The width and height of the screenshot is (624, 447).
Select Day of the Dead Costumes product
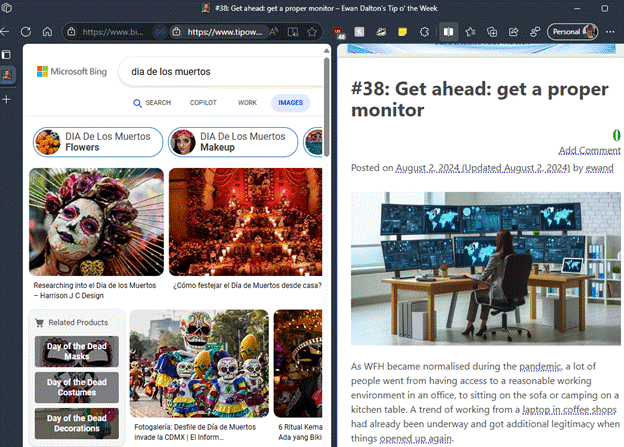76,387
